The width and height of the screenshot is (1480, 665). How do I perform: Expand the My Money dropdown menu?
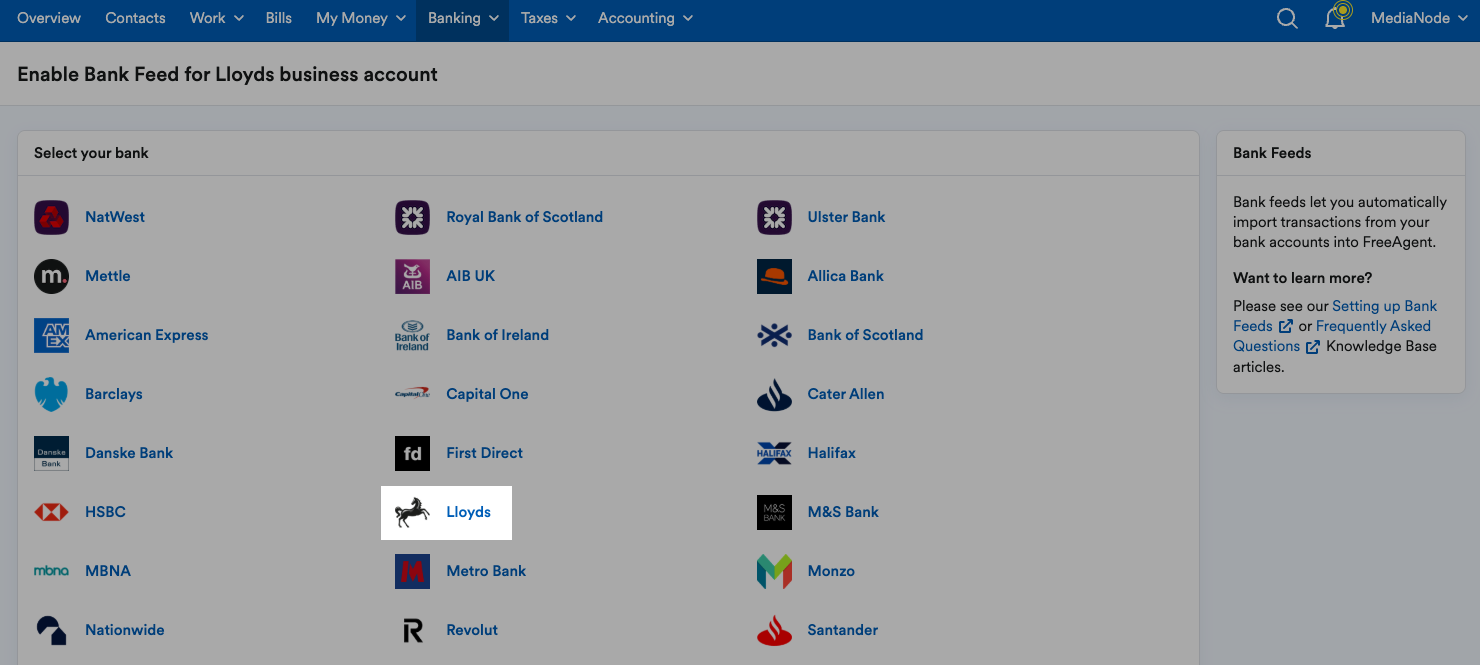pyautogui.click(x=361, y=18)
